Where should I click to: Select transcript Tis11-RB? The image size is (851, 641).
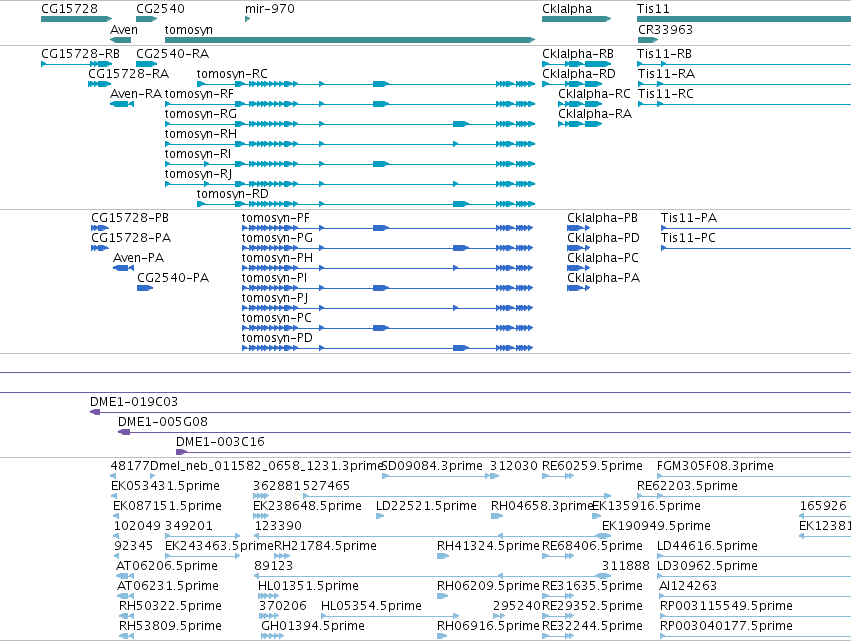744,64
